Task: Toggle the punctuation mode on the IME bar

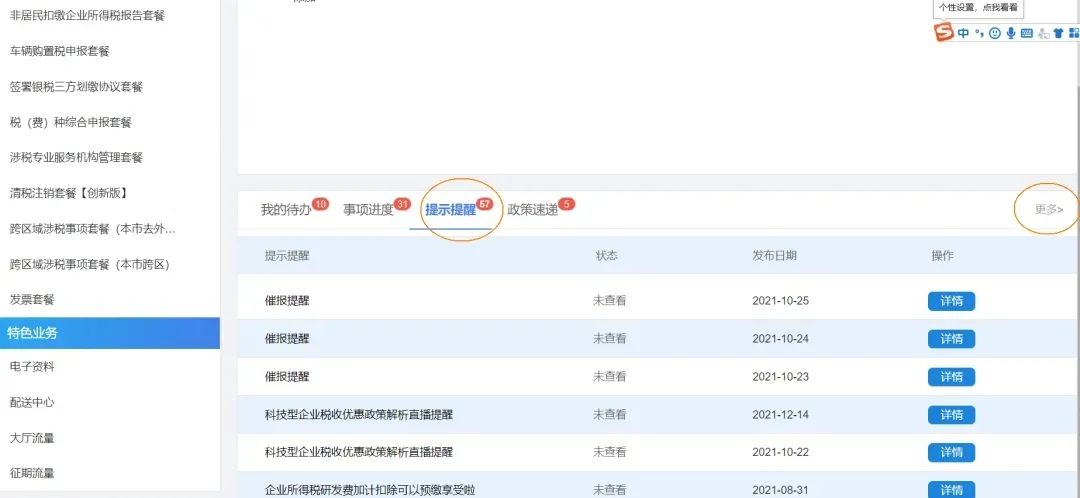Action: click(979, 33)
